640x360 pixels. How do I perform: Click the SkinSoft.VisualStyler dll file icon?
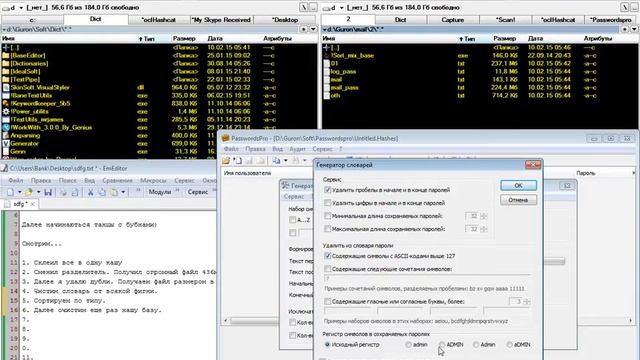[x=6, y=87]
